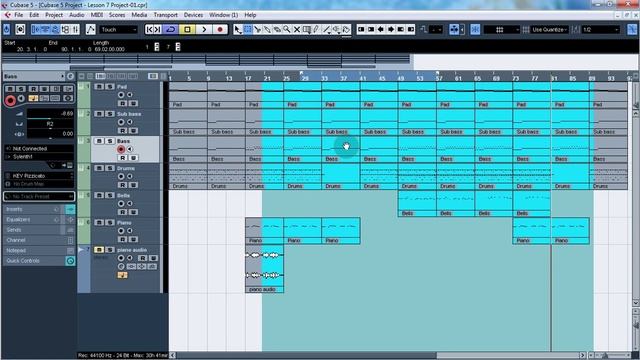
Task: Open the Project menu
Action: pyautogui.click(x=54, y=15)
